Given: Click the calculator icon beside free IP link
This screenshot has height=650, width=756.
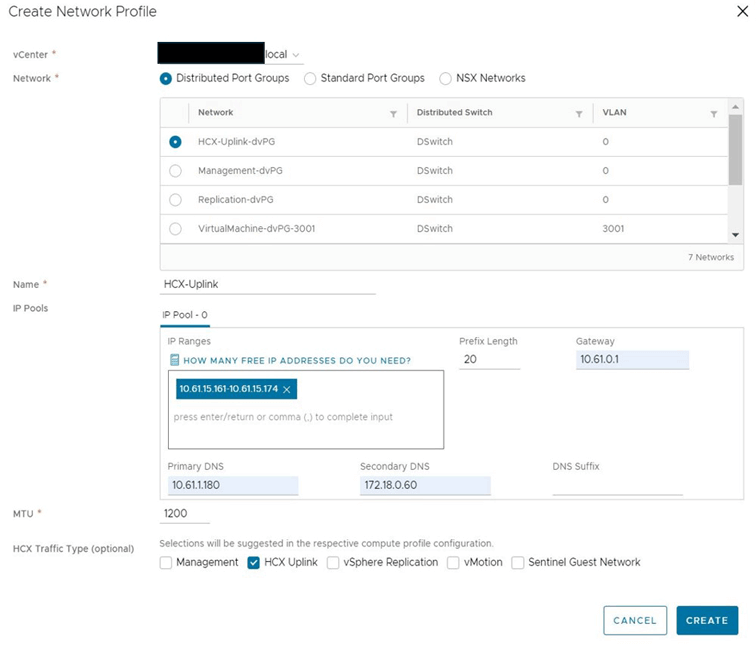Looking at the screenshot, I should (x=175, y=360).
